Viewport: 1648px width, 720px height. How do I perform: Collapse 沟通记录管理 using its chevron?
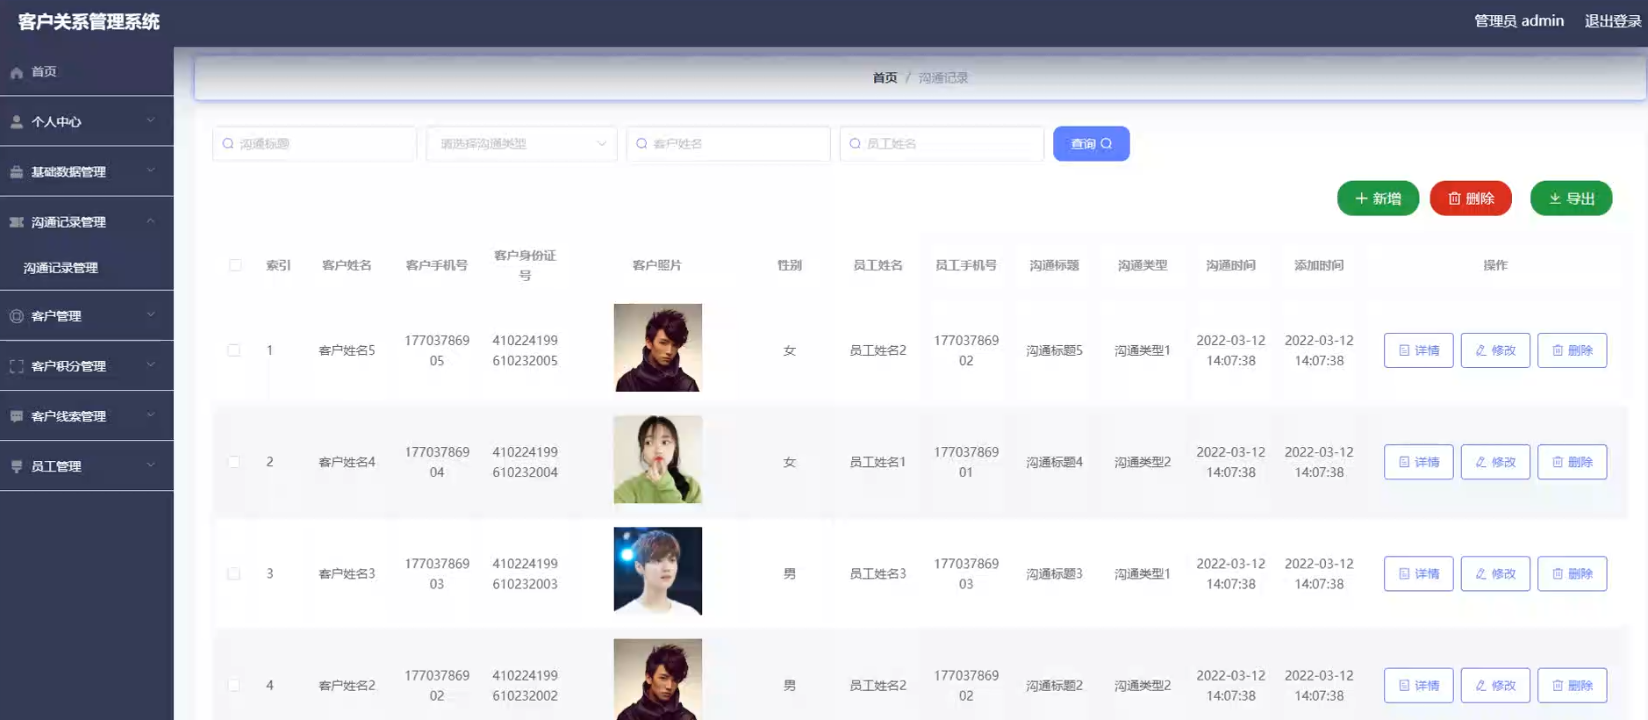(x=151, y=221)
